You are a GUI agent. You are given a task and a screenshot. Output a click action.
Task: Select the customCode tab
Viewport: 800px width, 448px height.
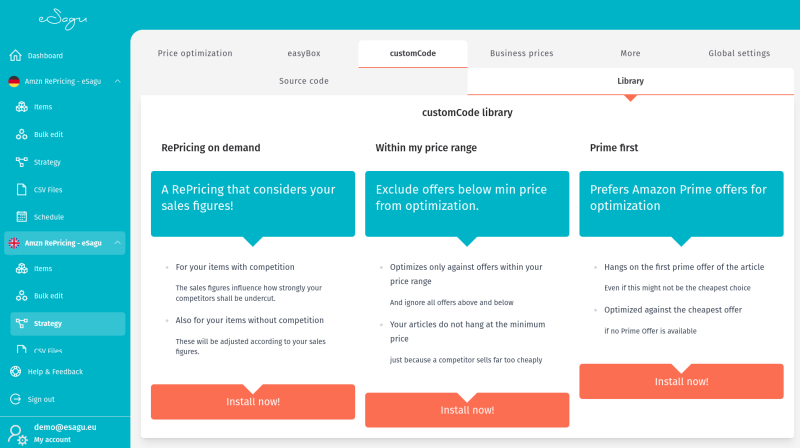tap(413, 53)
